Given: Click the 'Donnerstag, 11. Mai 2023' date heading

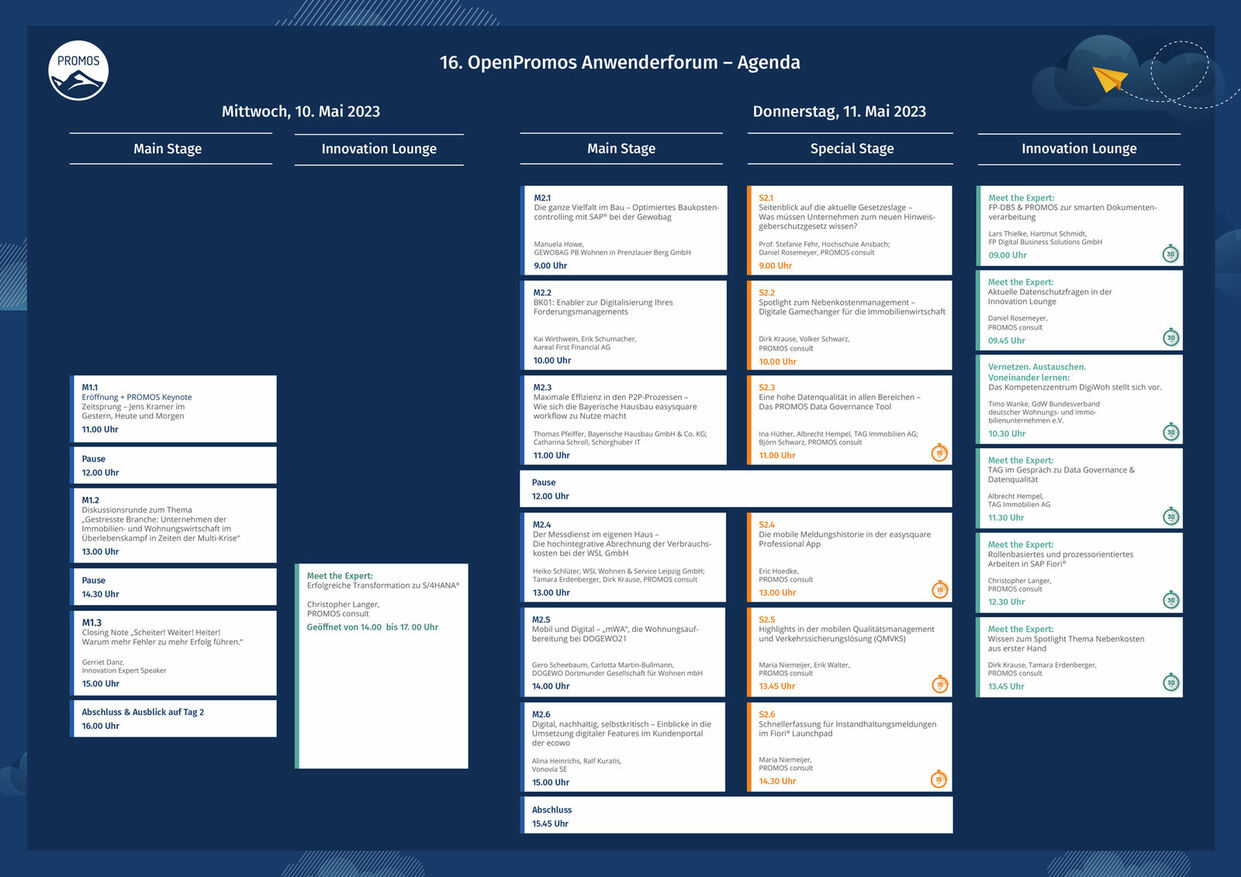Looking at the screenshot, I should click(839, 112).
